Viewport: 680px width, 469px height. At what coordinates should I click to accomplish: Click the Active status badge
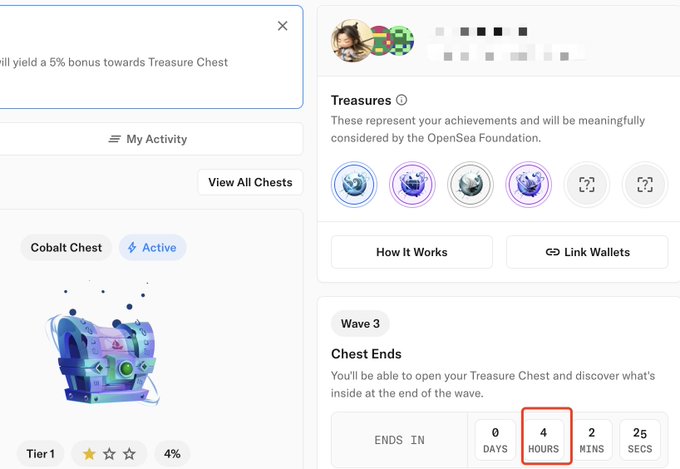(x=152, y=247)
